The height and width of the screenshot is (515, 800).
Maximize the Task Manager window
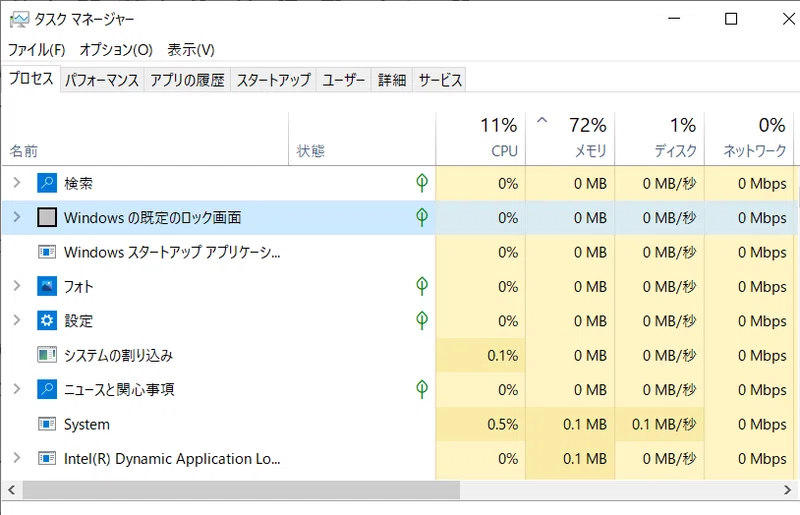(731, 19)
